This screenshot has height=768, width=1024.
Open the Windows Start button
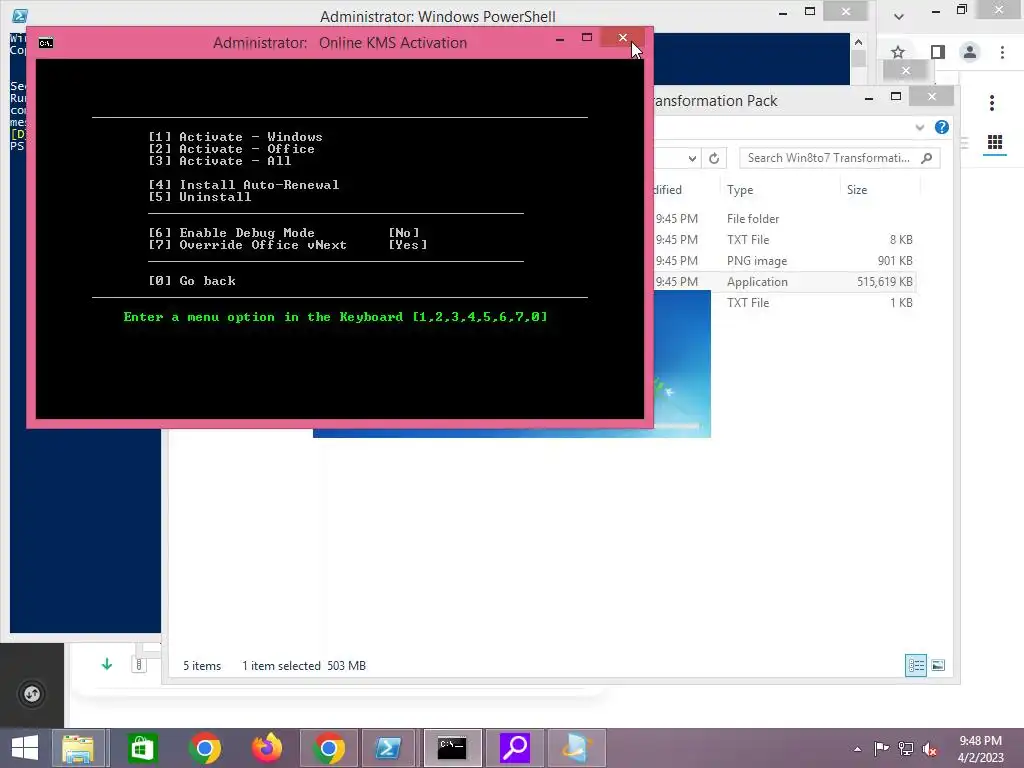point(25,748)
